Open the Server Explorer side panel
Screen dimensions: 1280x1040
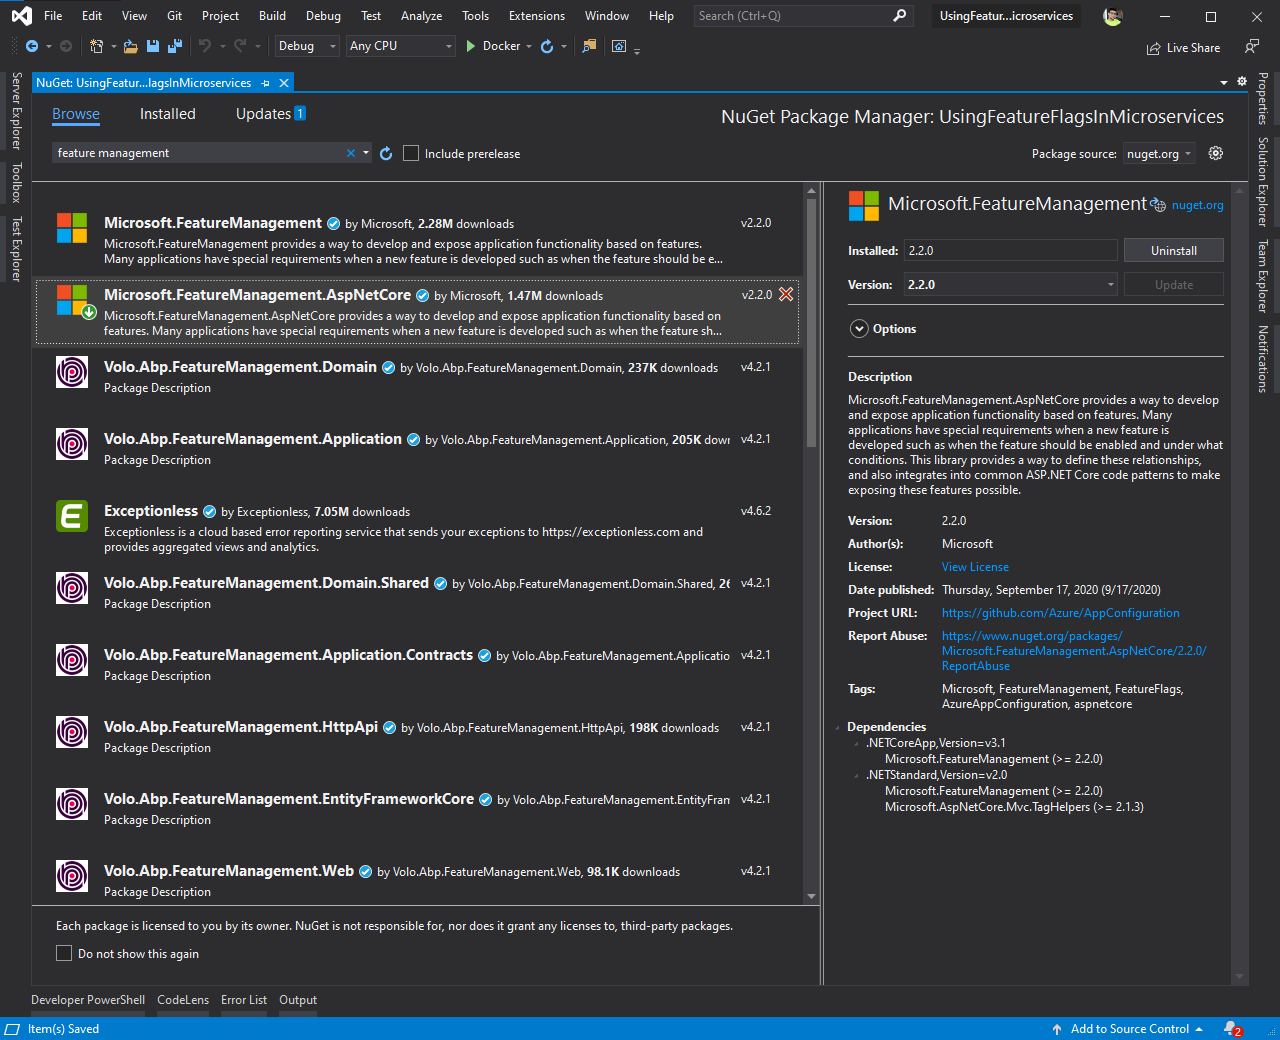[x=16, y=111]
